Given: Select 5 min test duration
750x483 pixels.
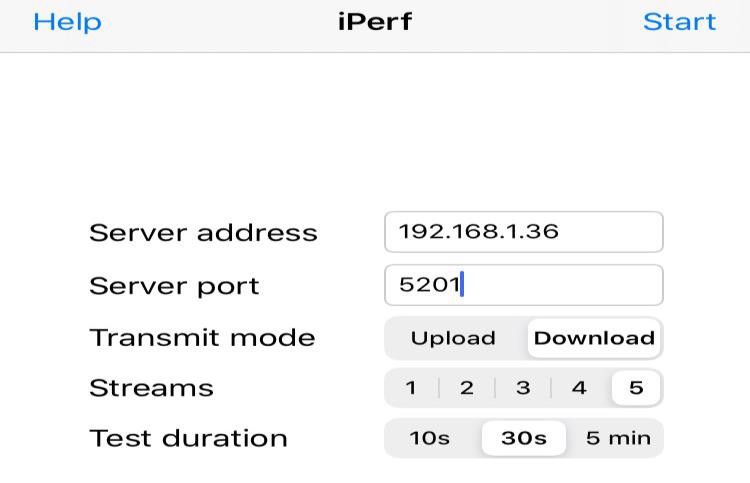Looking at the screenshot, I should (618, 438).
